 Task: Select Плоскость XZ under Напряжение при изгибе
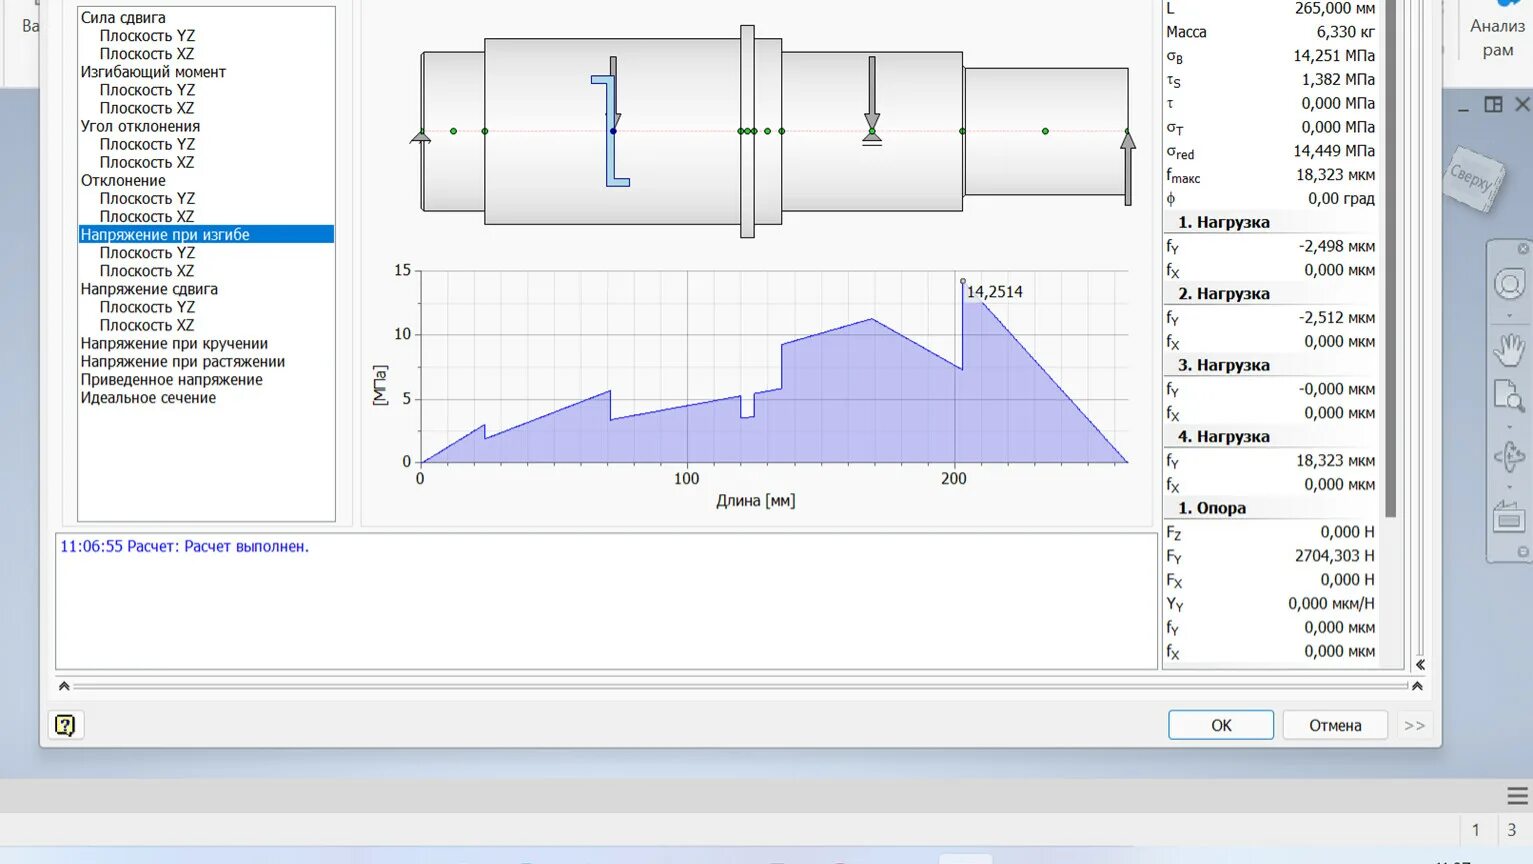147,270
